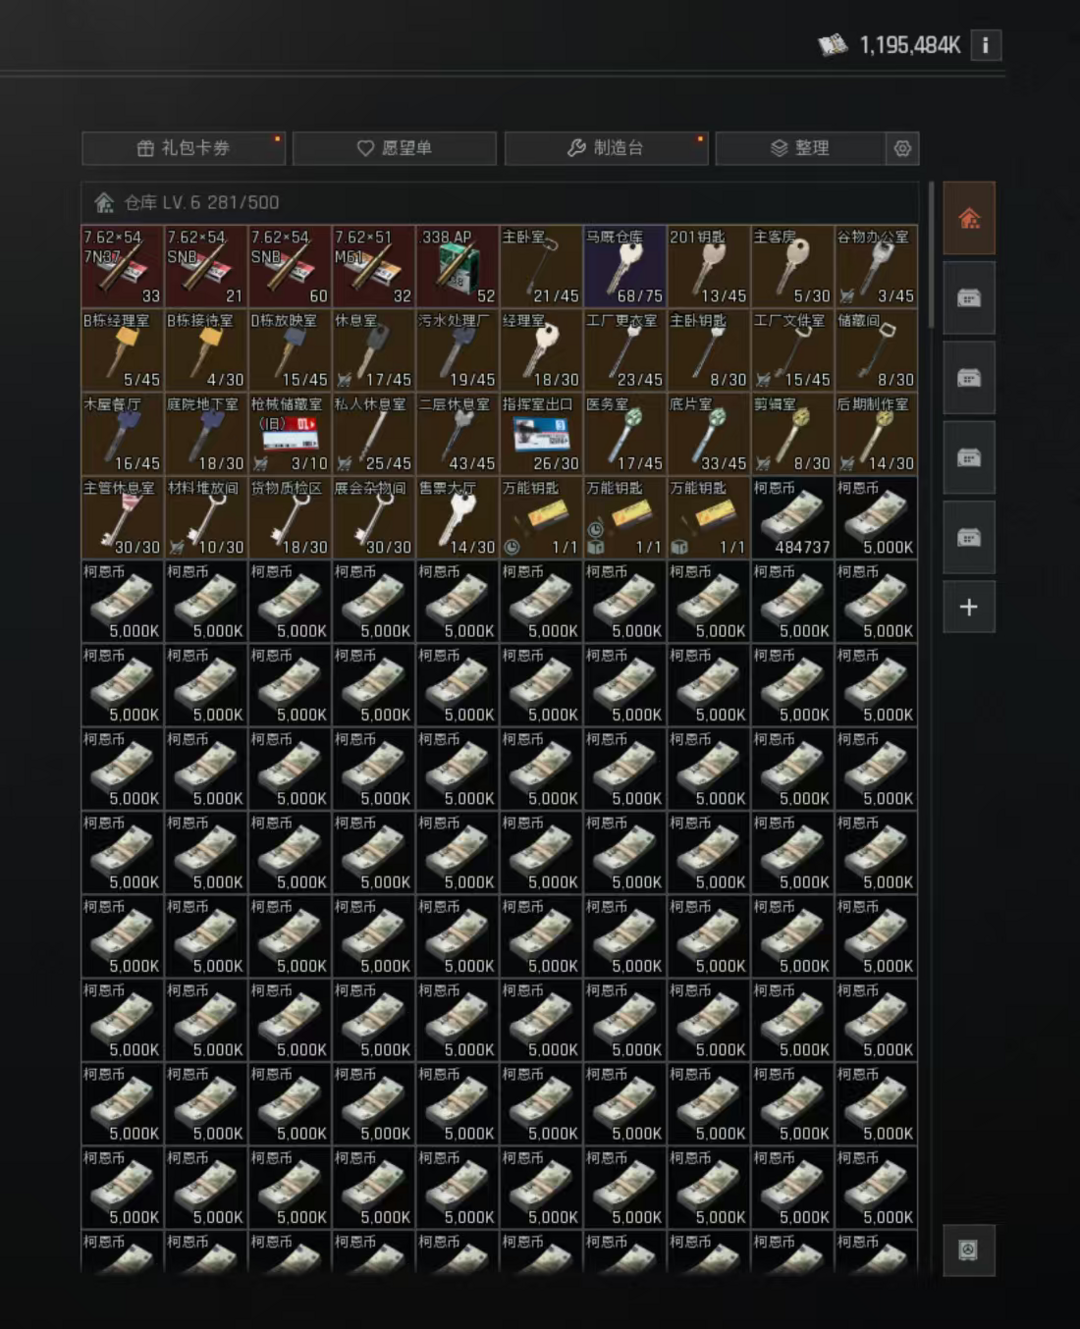Select the 338 AP ammo box
The height and width of the screenshot is (1329, 1080).
(458, 266)
